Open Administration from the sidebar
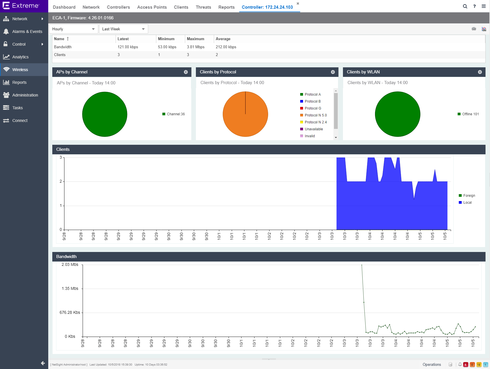The height and width of the screenshot is (369, 490). point(24,95)
